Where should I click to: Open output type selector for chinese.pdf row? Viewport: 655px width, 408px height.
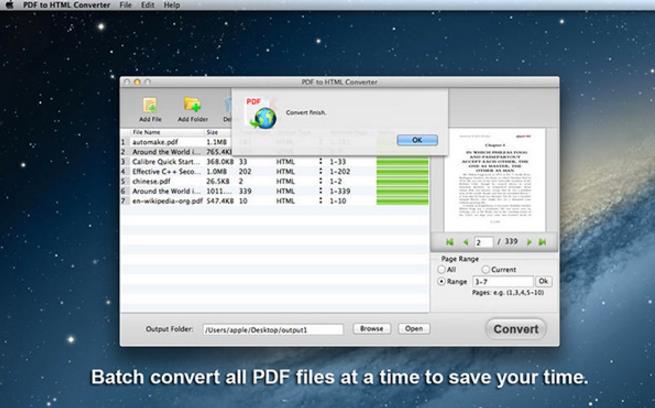coord(320,181)
